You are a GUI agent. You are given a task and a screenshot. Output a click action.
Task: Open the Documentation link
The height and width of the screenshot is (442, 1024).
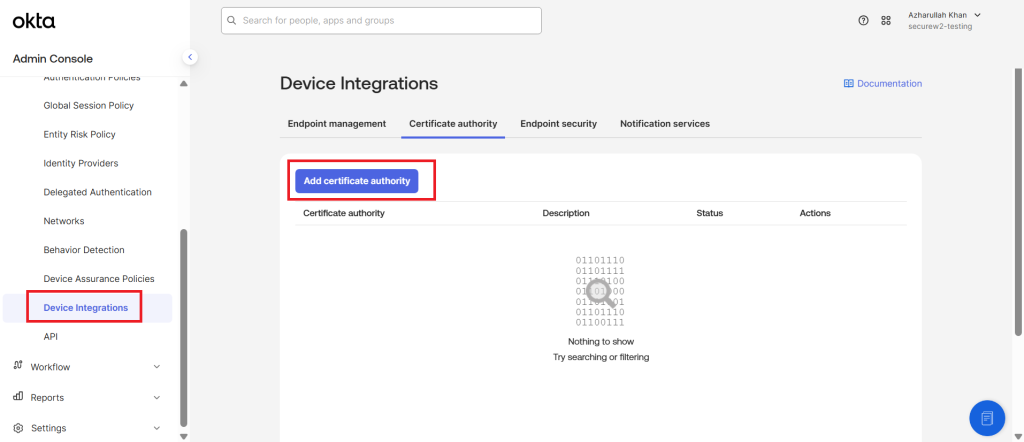pyautogui.click(x=882, y=84)
